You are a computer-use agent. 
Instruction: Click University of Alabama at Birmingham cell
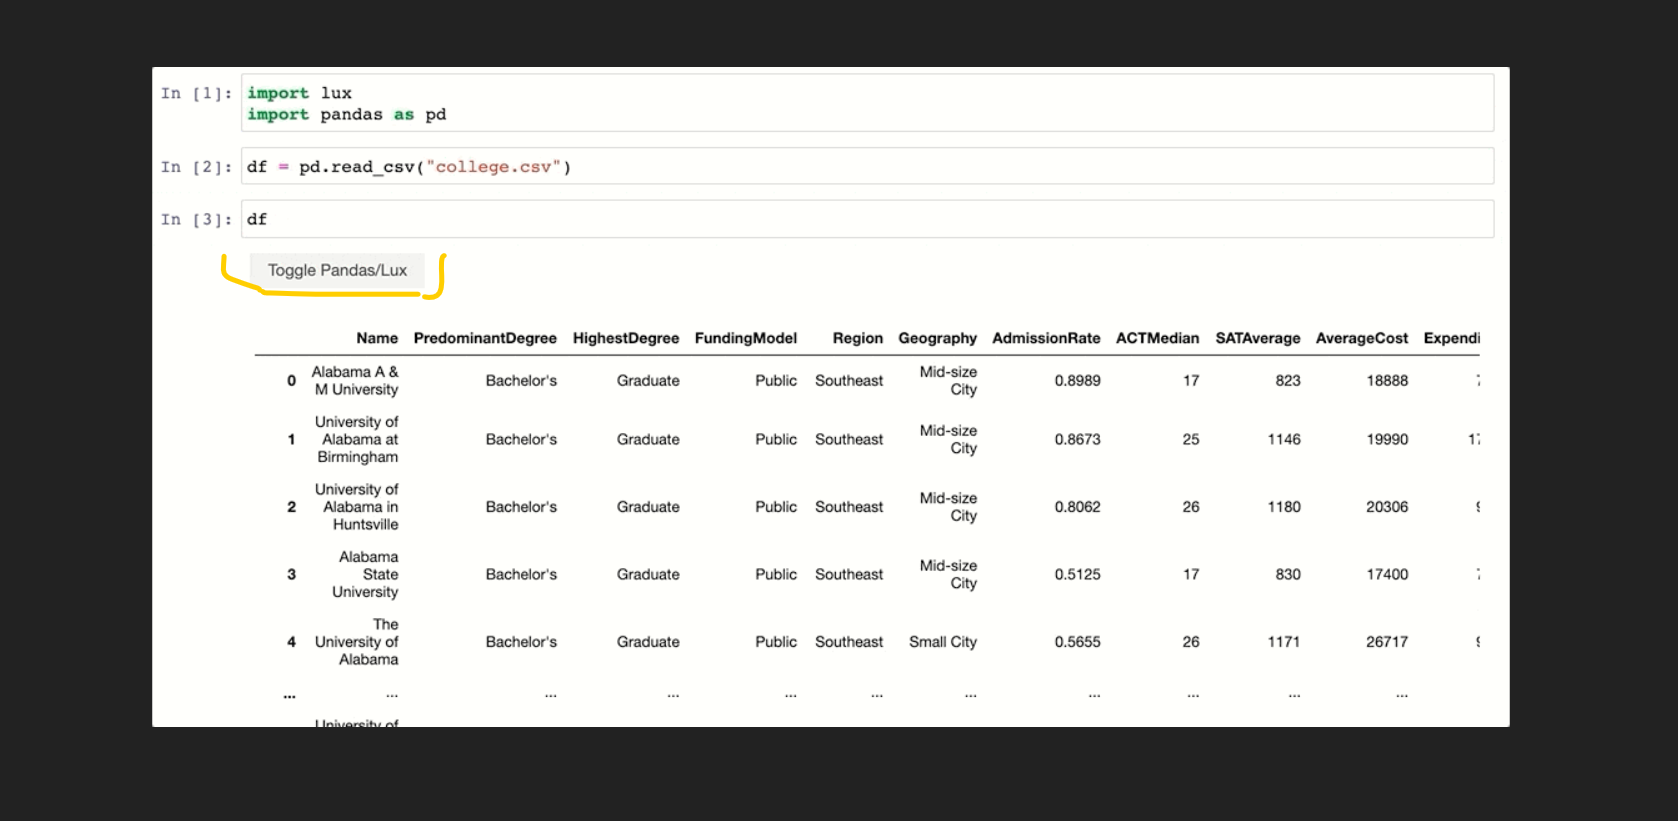(356, 439)
